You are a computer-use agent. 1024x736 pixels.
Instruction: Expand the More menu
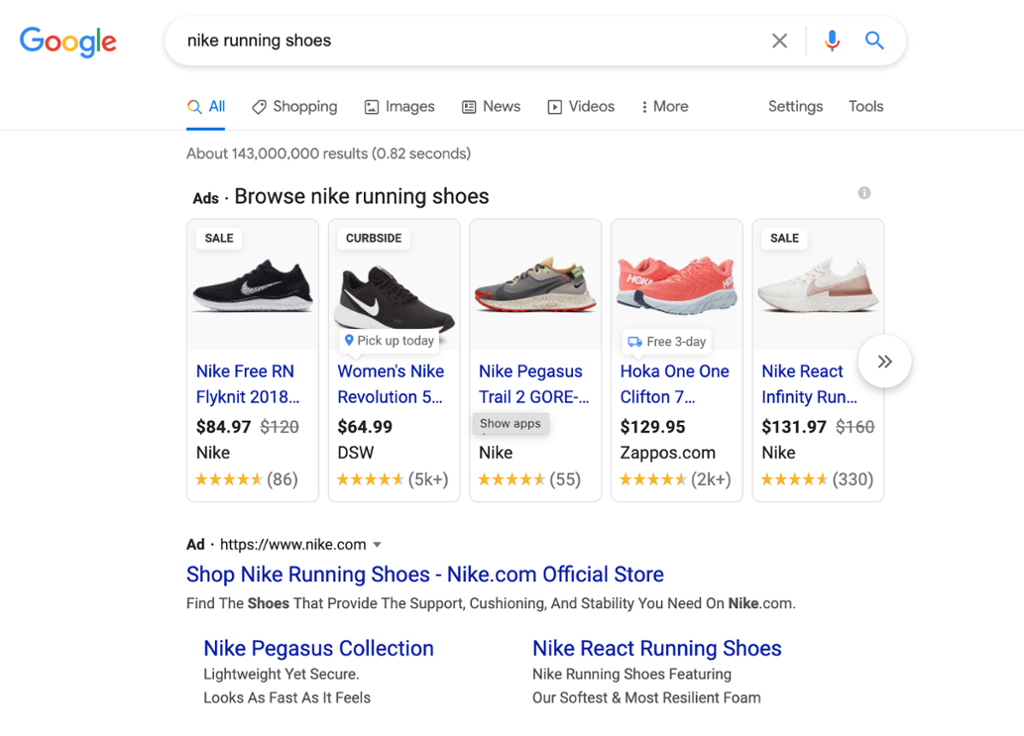664,106
